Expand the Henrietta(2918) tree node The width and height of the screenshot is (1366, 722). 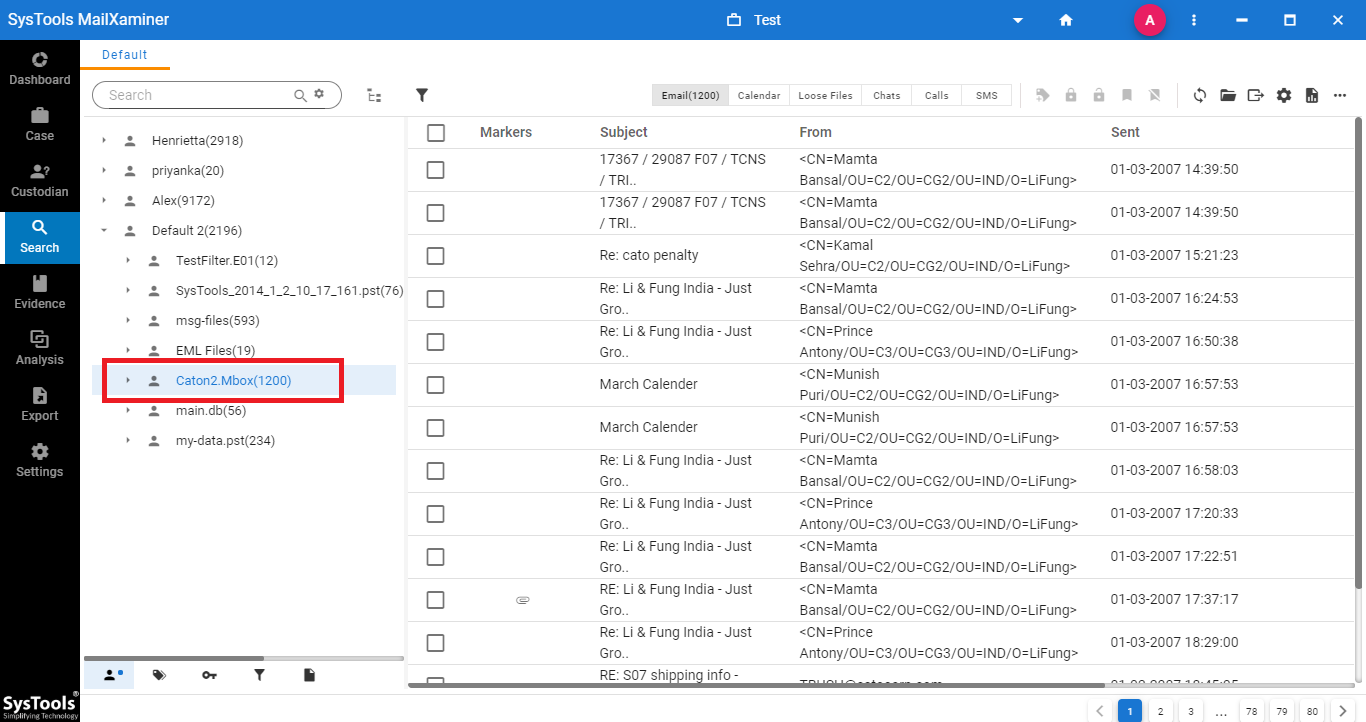(x=104, y=141)
